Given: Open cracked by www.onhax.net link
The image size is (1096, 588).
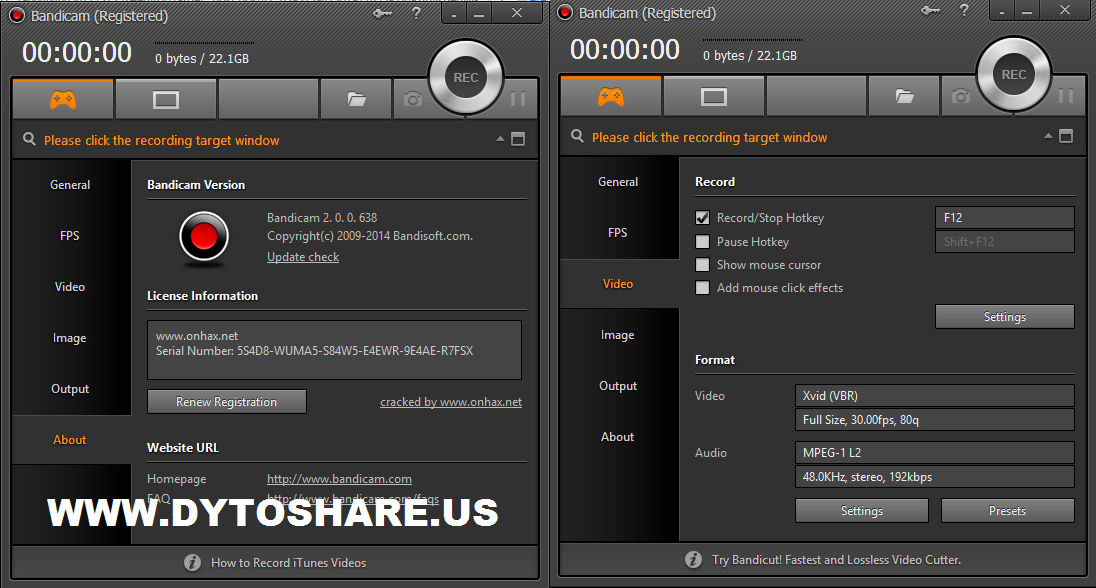Looking at the screenshot, I should 451,402.
